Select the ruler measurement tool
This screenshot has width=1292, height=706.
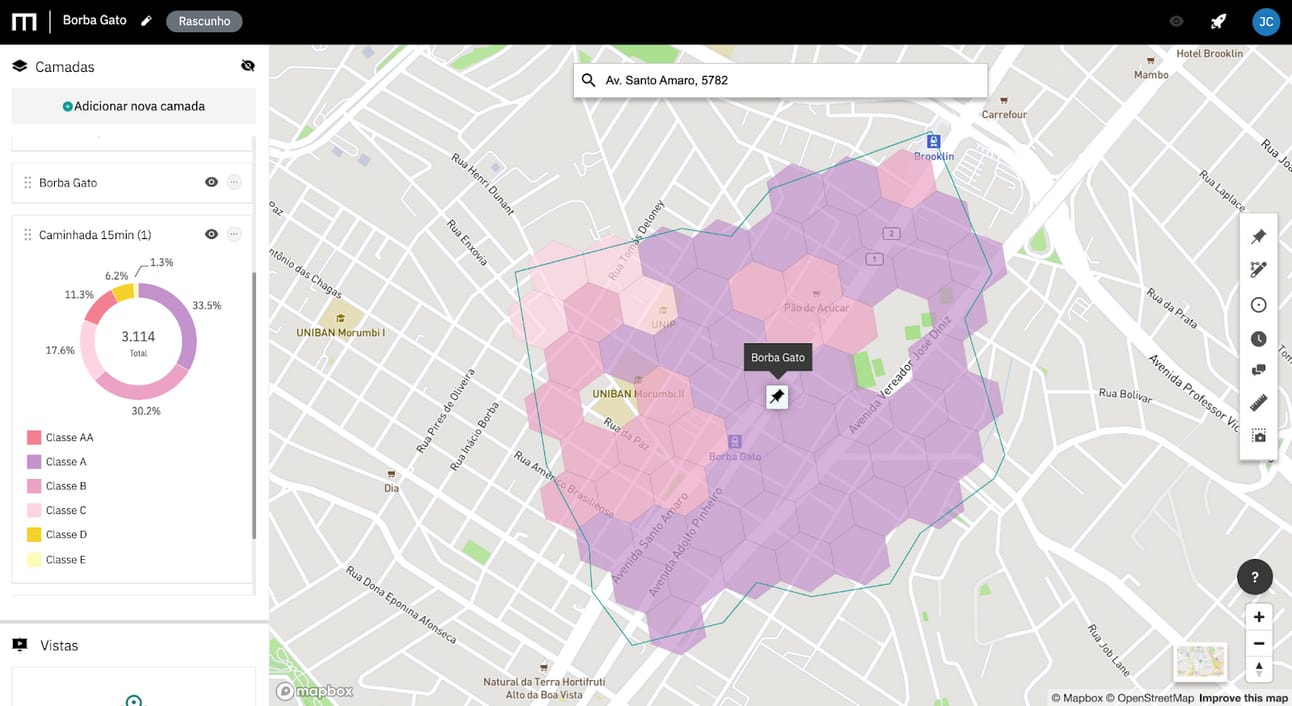click(x=1259, y=403)
